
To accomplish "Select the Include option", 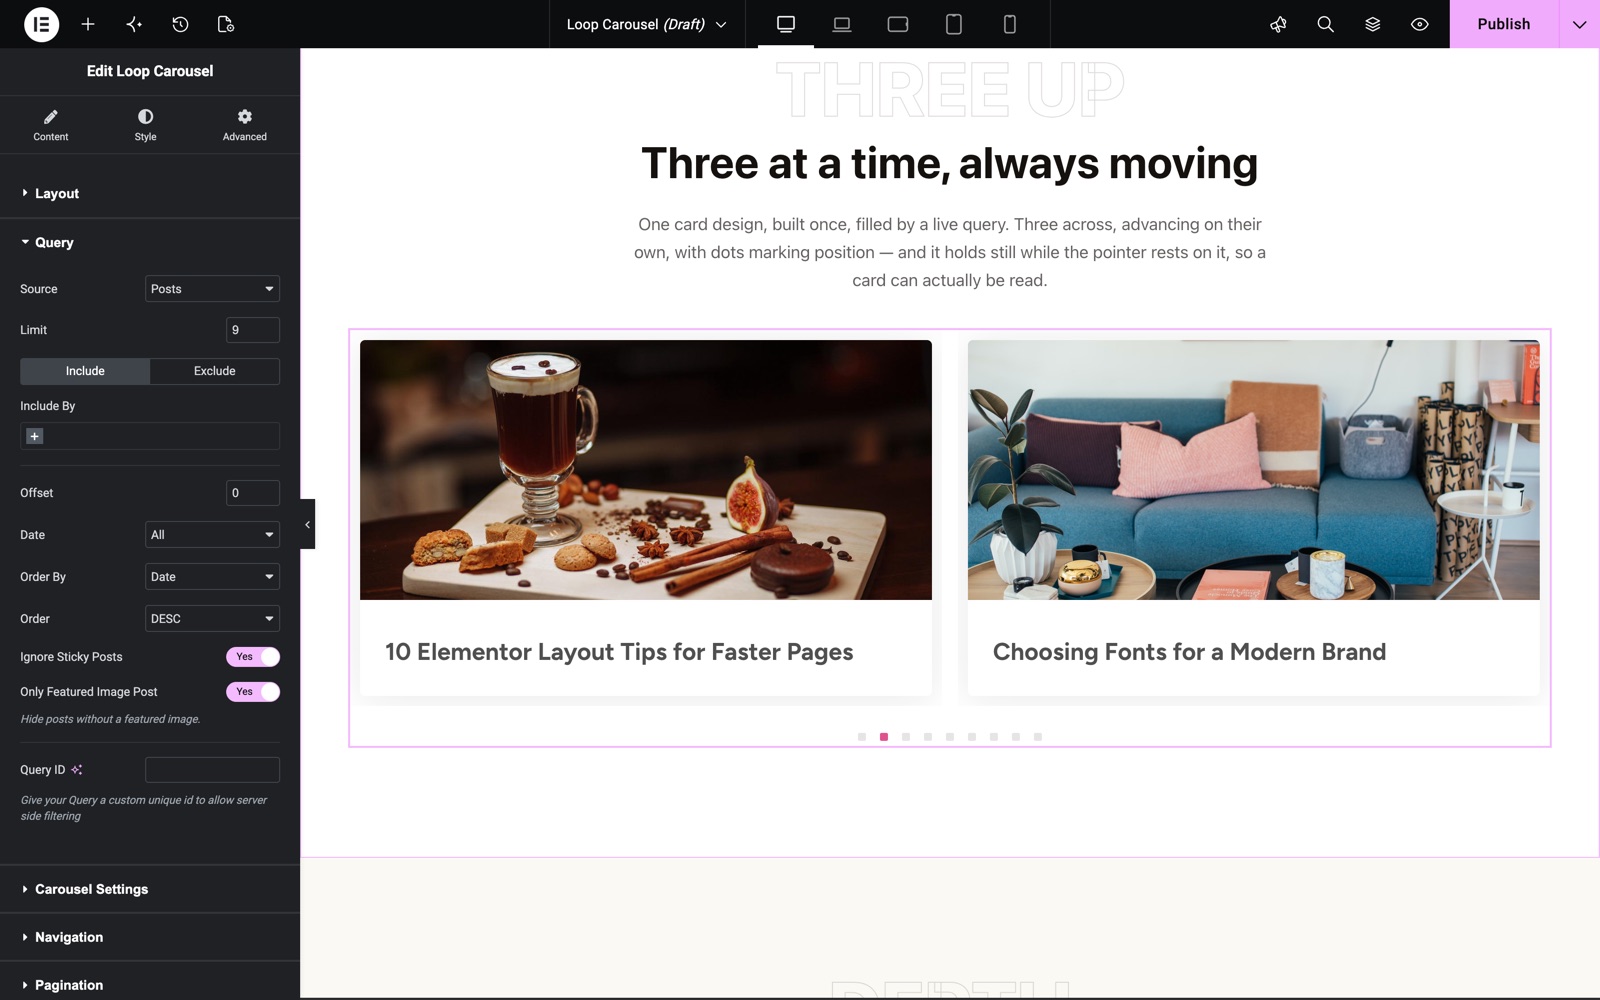I will [x=85, y=371].
